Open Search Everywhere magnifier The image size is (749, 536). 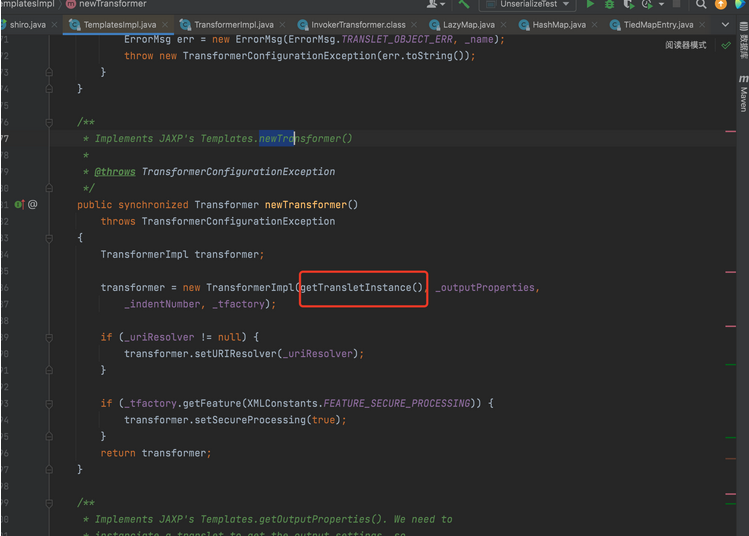pyautogui.click(x=701, y=4)
